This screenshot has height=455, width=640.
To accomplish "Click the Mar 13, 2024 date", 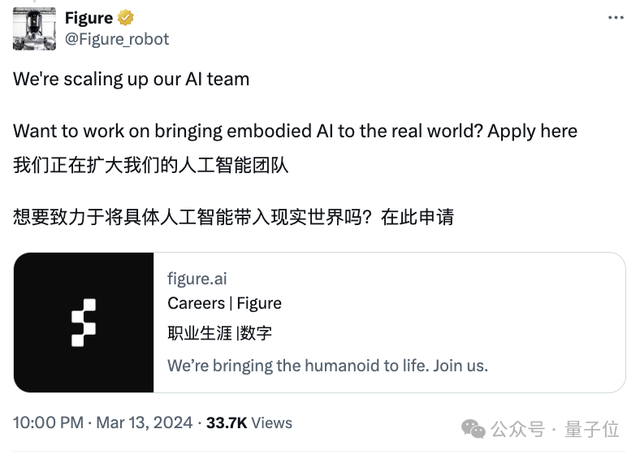I will [x=147, y=423].
